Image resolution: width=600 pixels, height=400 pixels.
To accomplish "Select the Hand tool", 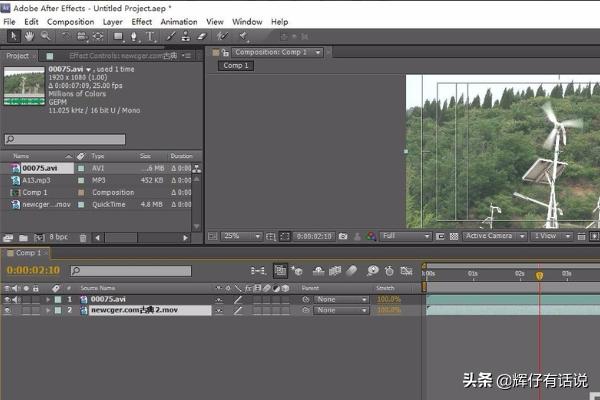I will point(29,36).
